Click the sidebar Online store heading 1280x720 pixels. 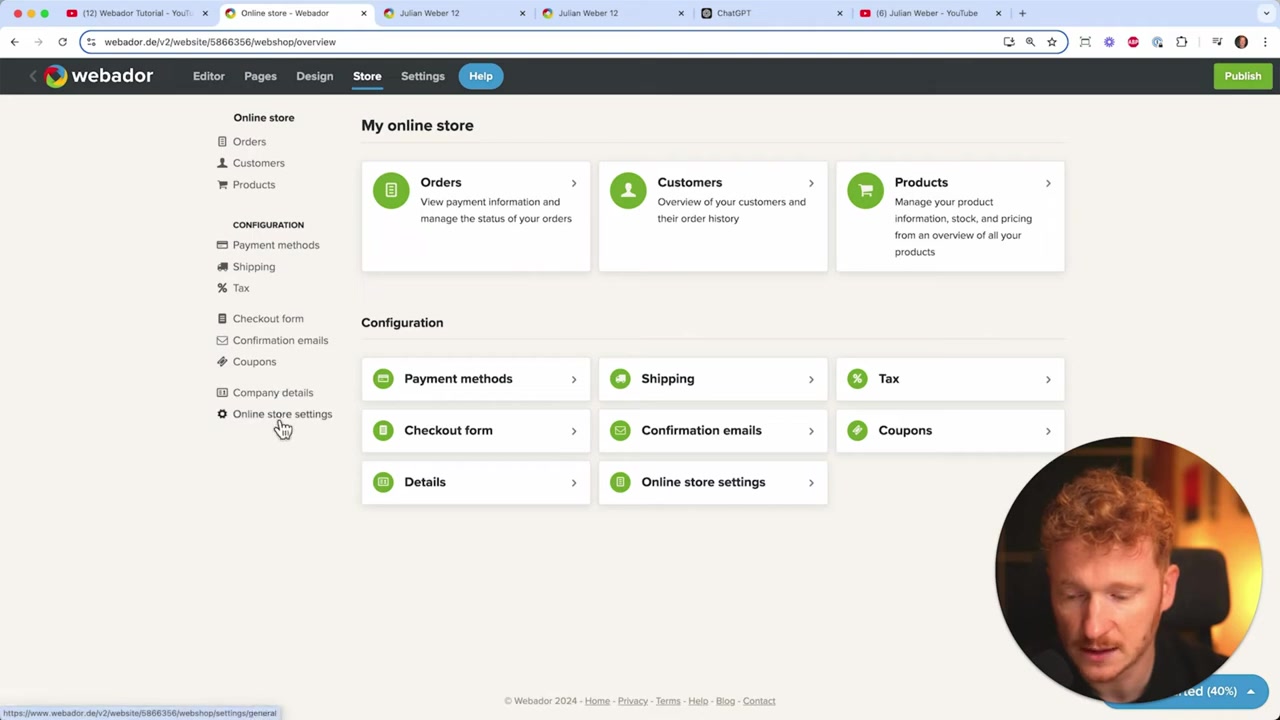[264, 118]
